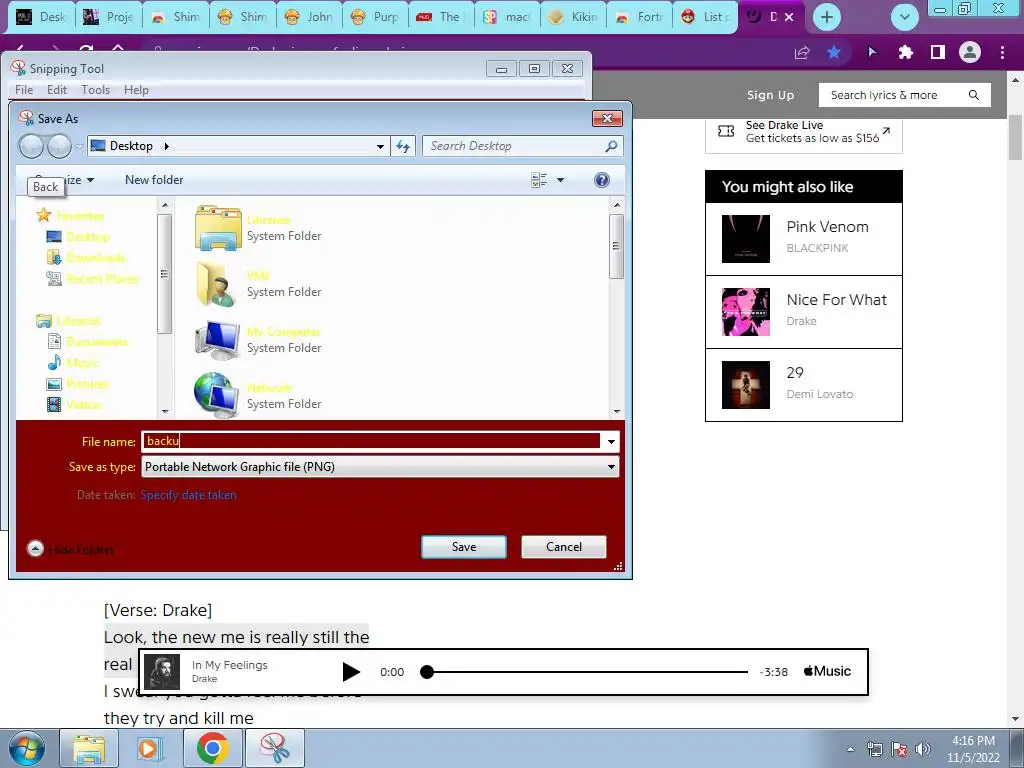Open the change view options arrow
Viewport: 1024px width, 768px height.
click(x=560, y=180)
